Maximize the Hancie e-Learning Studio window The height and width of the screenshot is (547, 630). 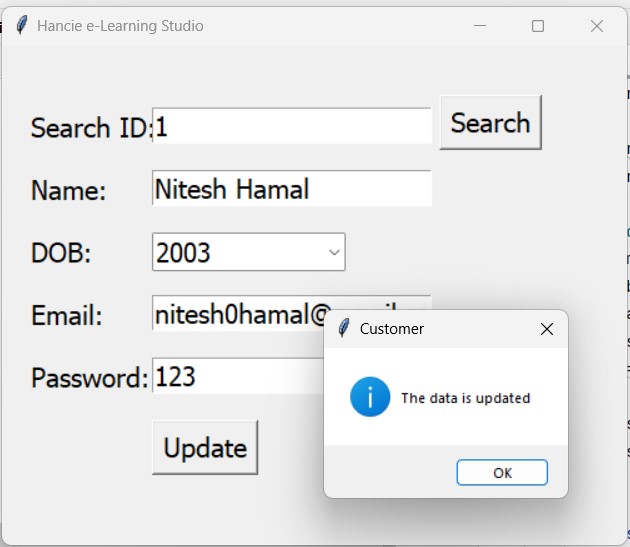tap(538, 26)
